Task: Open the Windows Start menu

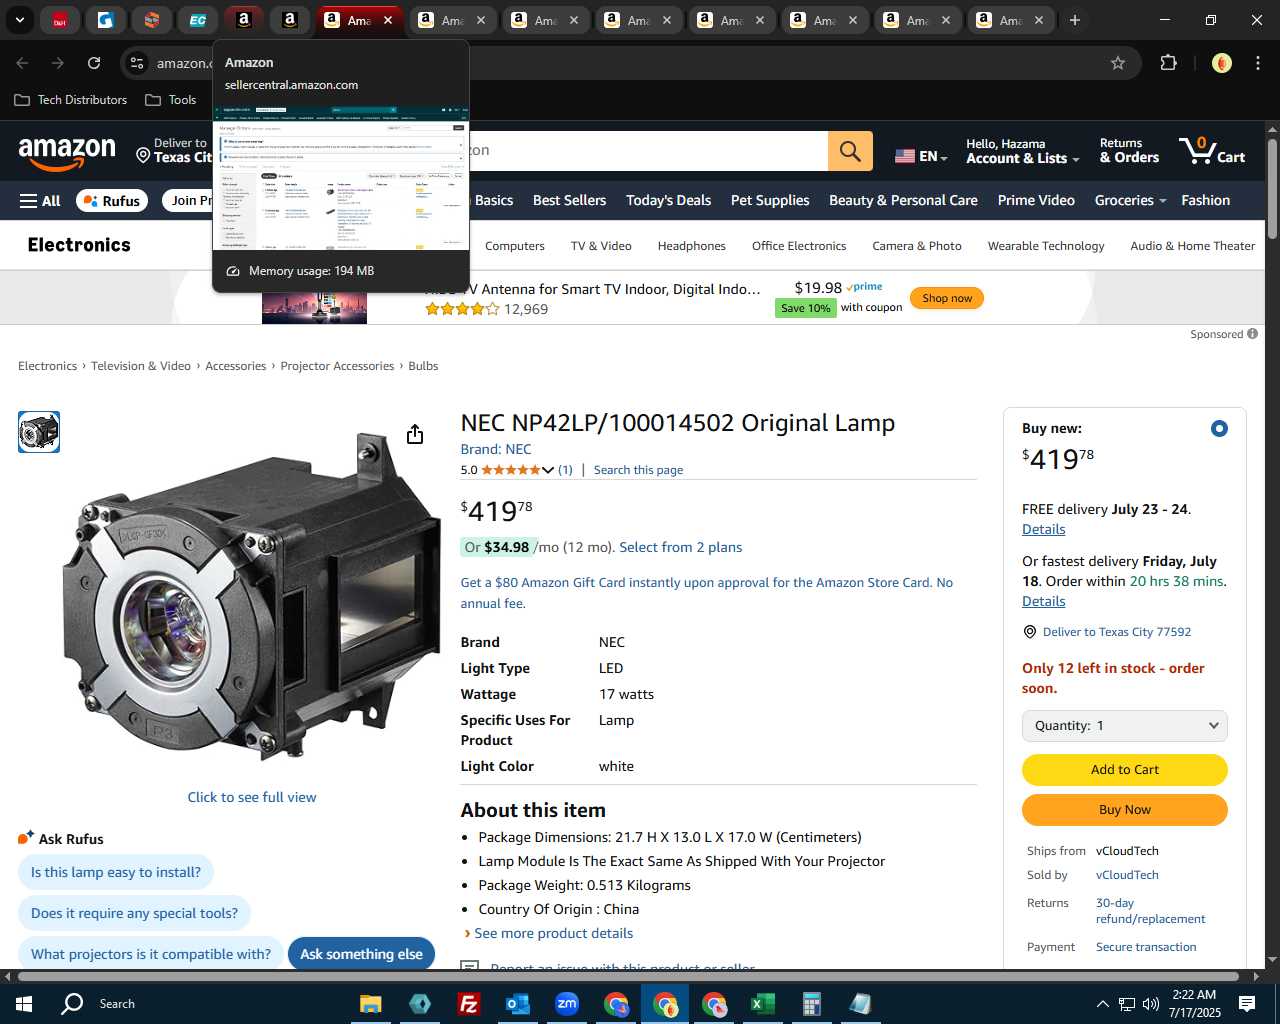Action: point(24,1003)
